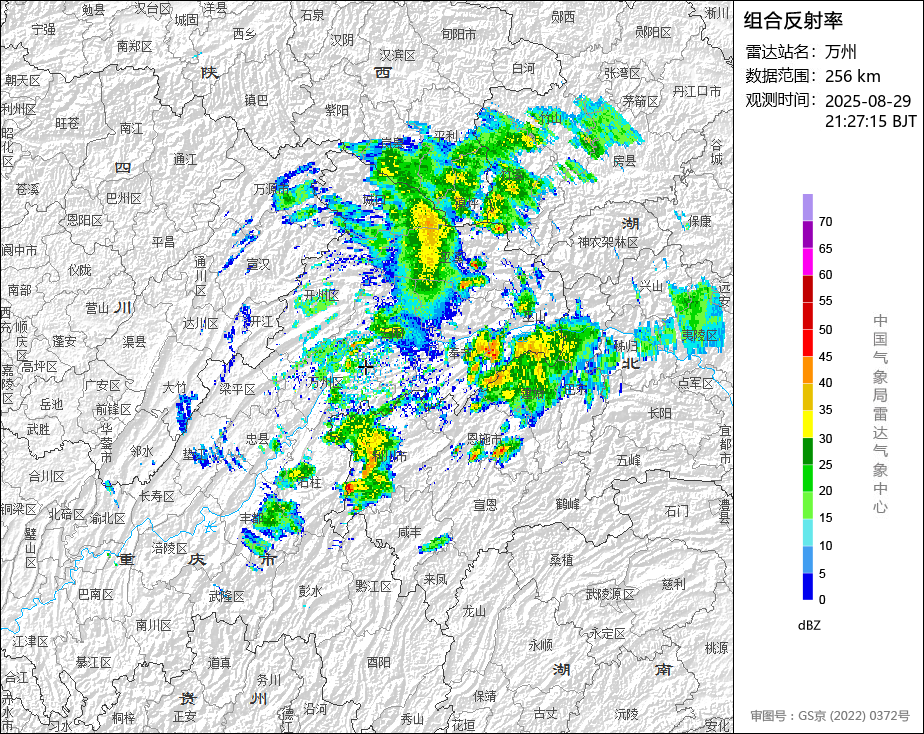
Task: Click the 武隆区 map label
Action: [x=227, y=596]
